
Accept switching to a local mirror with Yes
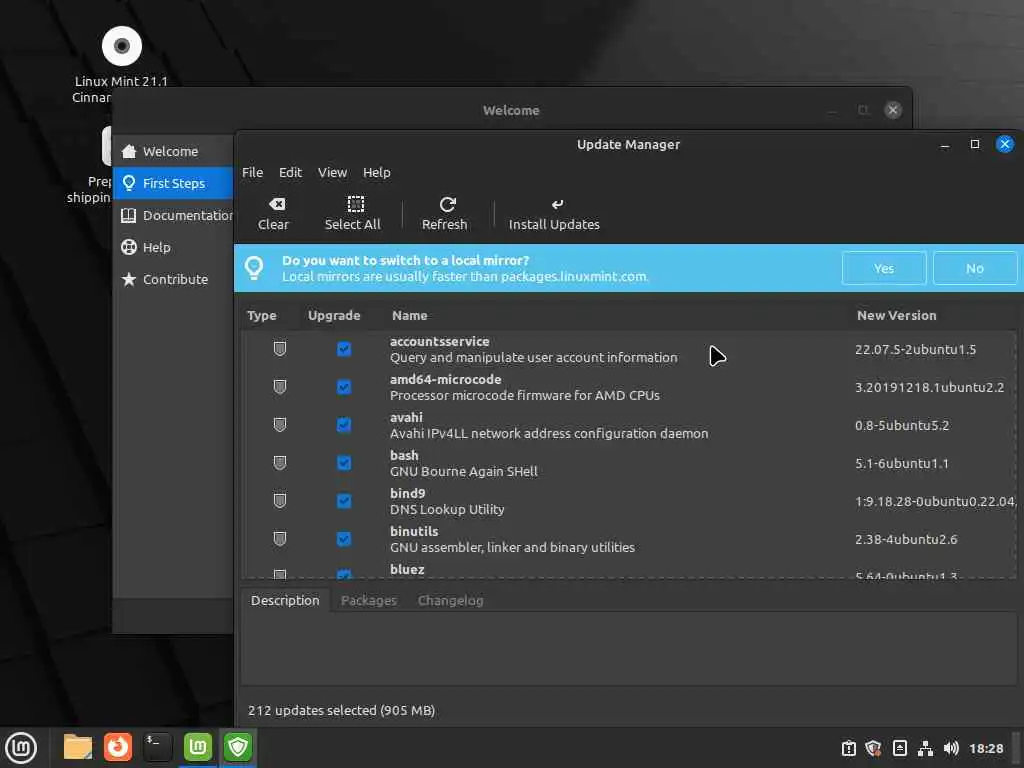pos(884,268)
